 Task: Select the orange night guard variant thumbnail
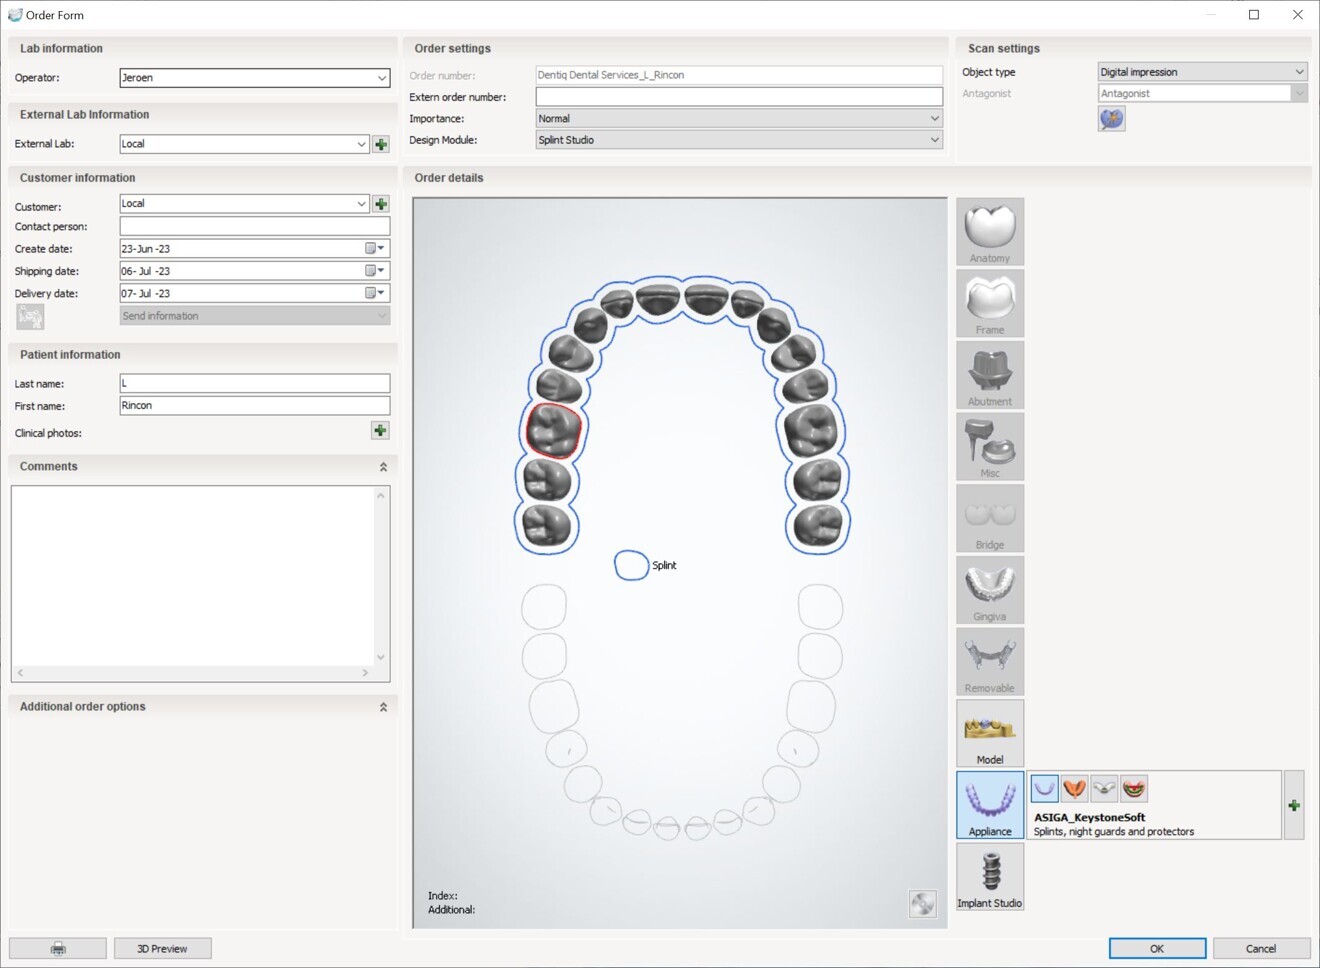(x=1074, y=788)
